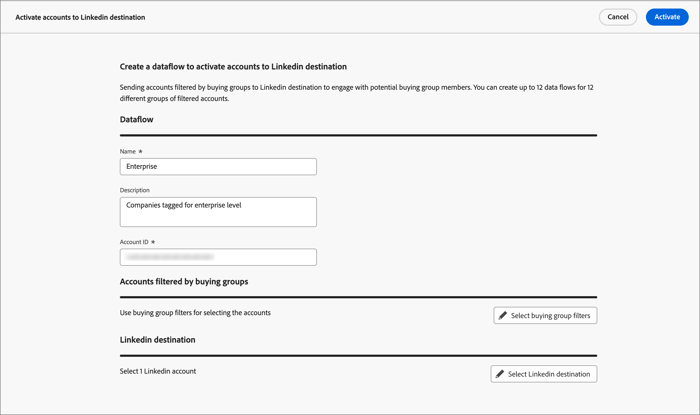This screenshot has height=415, width=700.
Task: Open Select Linkedin destination
Action: (544, 374)
